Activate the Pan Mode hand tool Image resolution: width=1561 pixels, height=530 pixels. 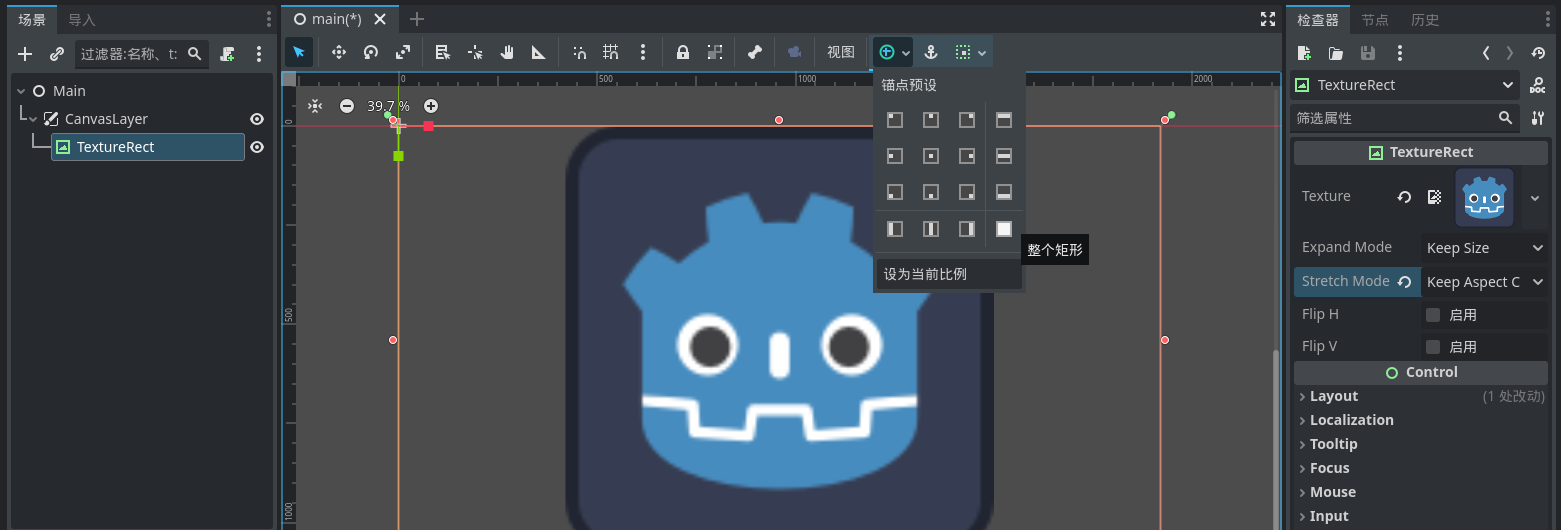pyautogui.click(x=507, y=52)
